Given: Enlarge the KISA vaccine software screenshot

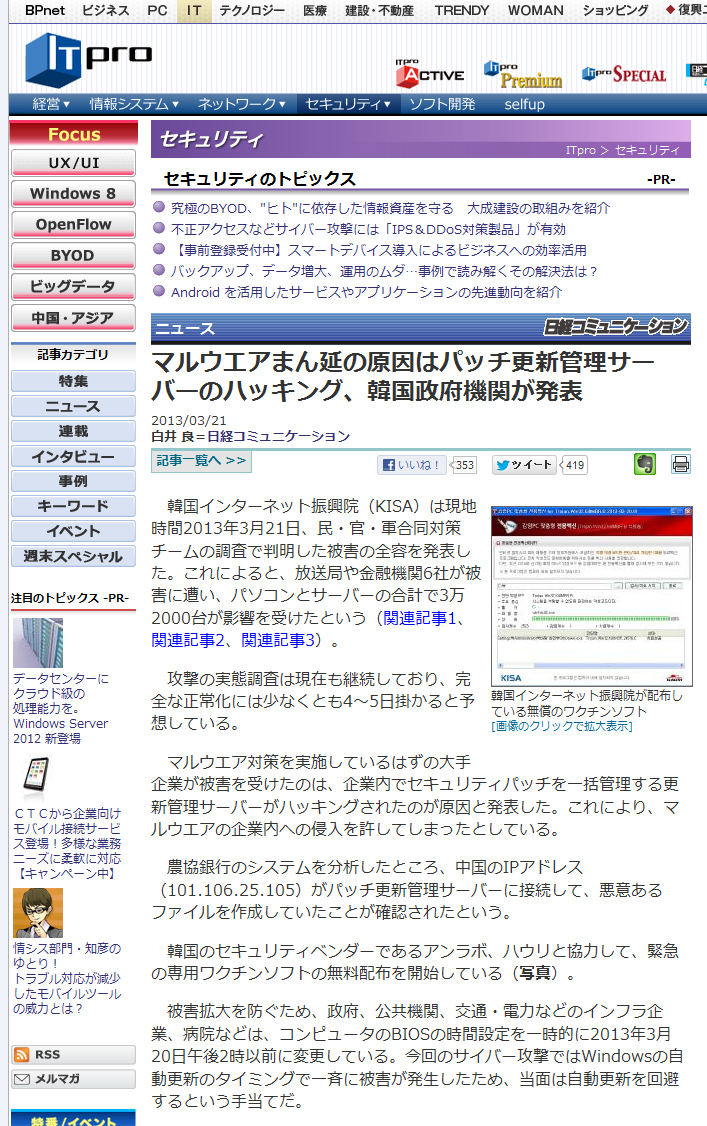Looking at the screenshot, I should 591,596.
